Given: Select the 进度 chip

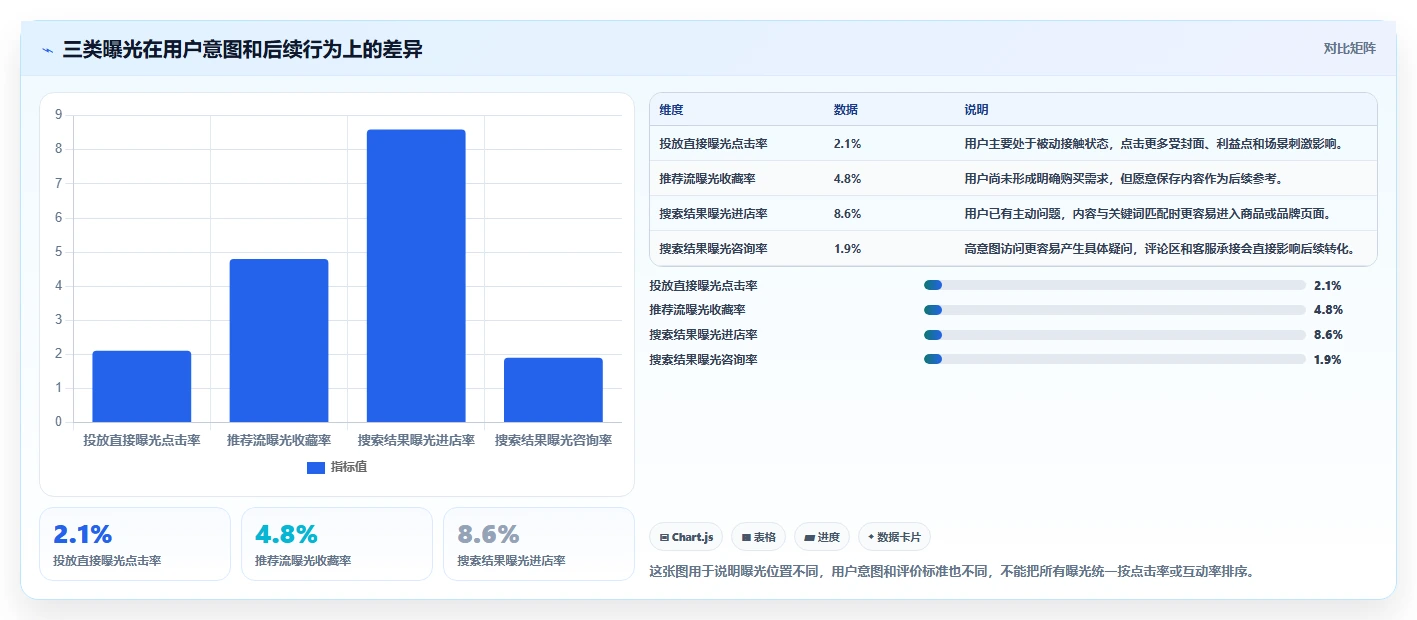Looking at the screenshot, I should 822,537.
